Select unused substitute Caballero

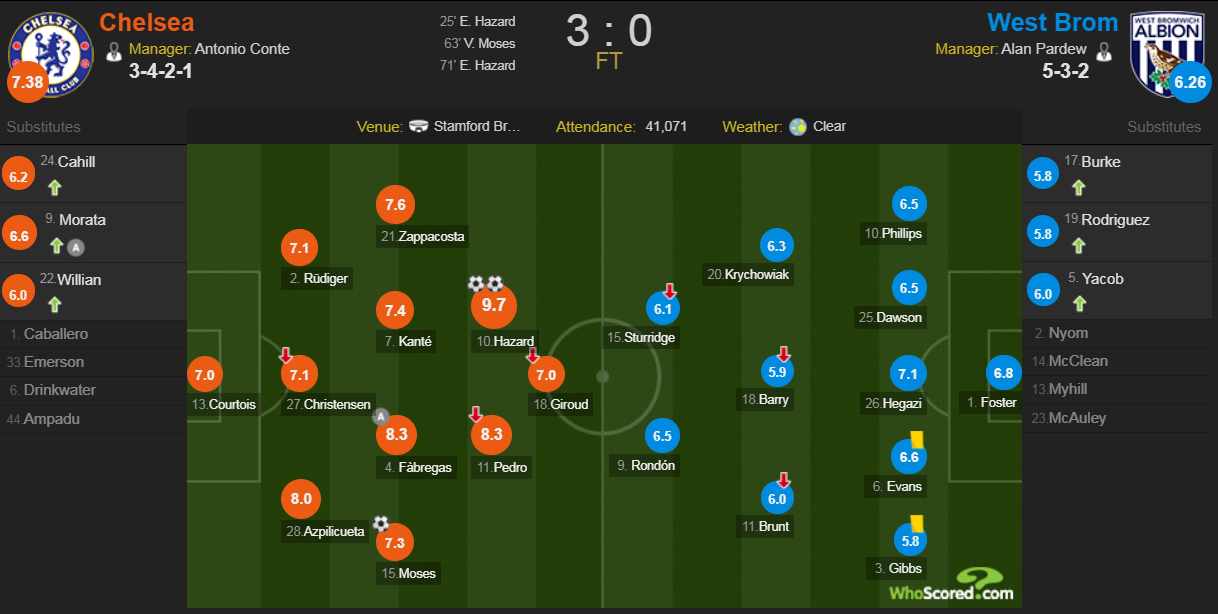click(x=56, y=334)
